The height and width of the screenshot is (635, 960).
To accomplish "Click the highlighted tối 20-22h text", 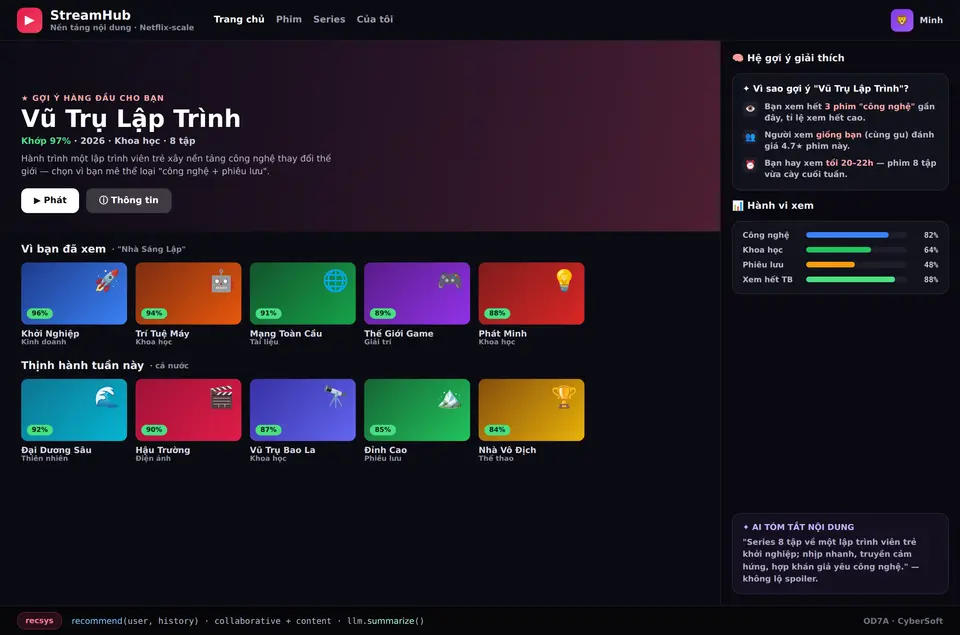I will 849,162.
